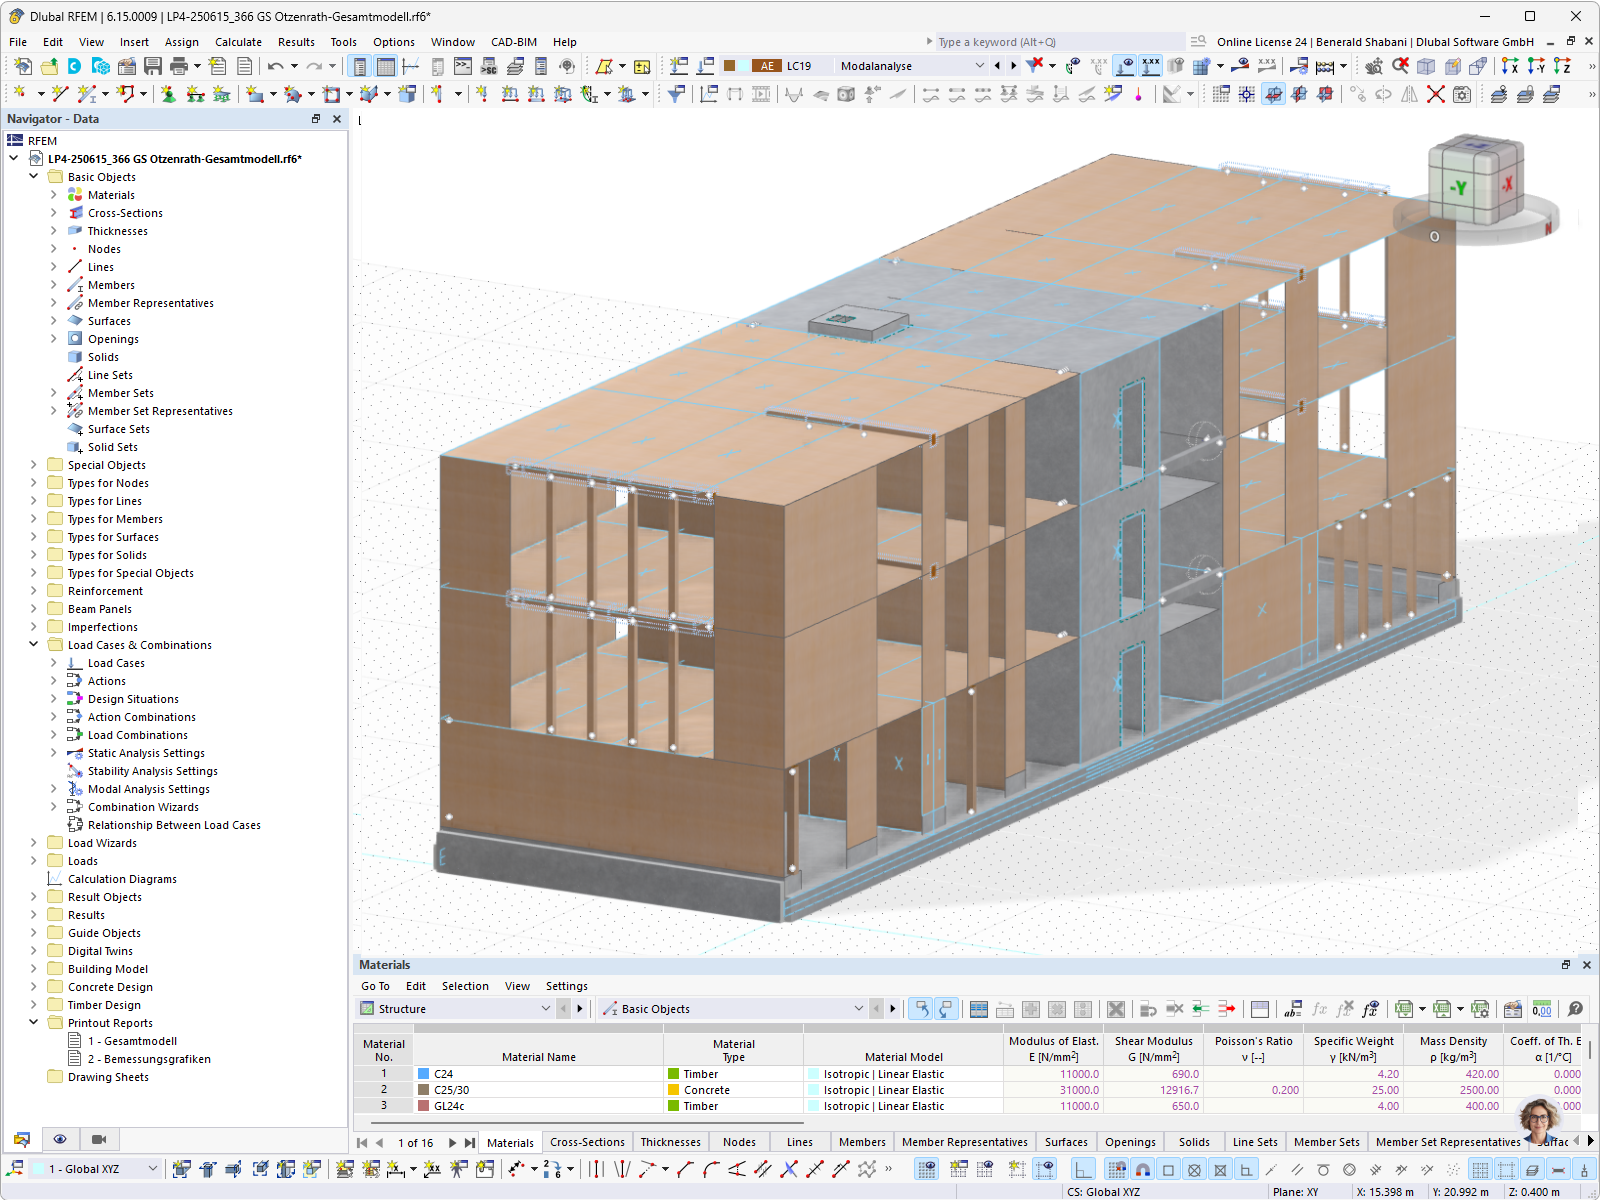1600x1200 pixels.
Task: Switch to the Thicknesses tab
Action: point(670,1142)
